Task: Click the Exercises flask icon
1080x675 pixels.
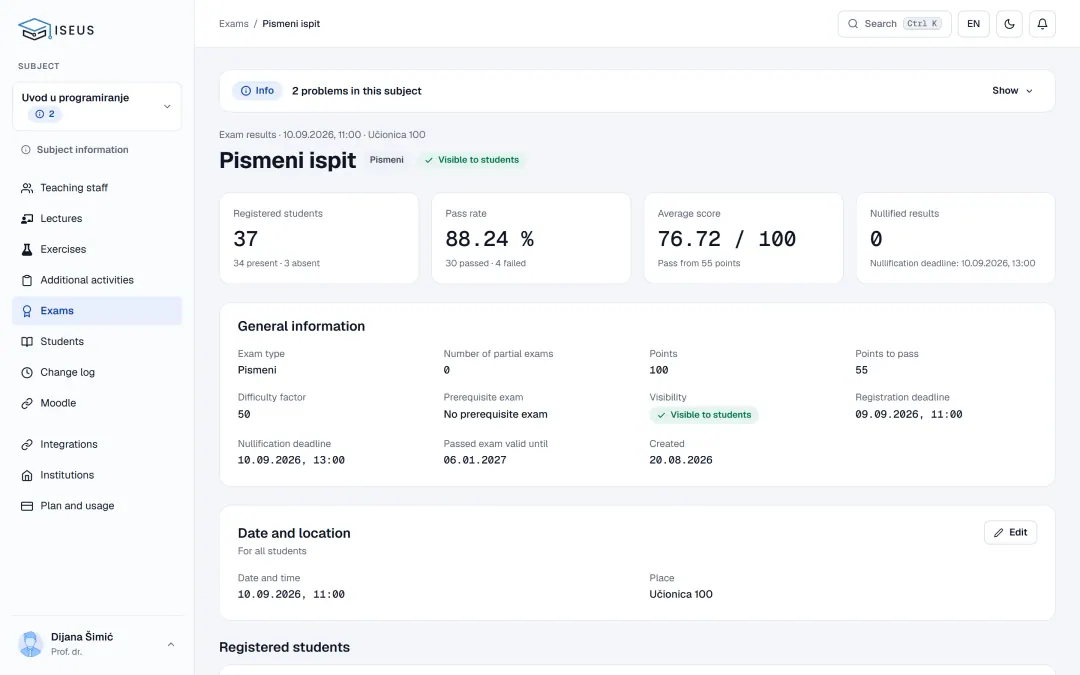Action: [x=27, y=249]
